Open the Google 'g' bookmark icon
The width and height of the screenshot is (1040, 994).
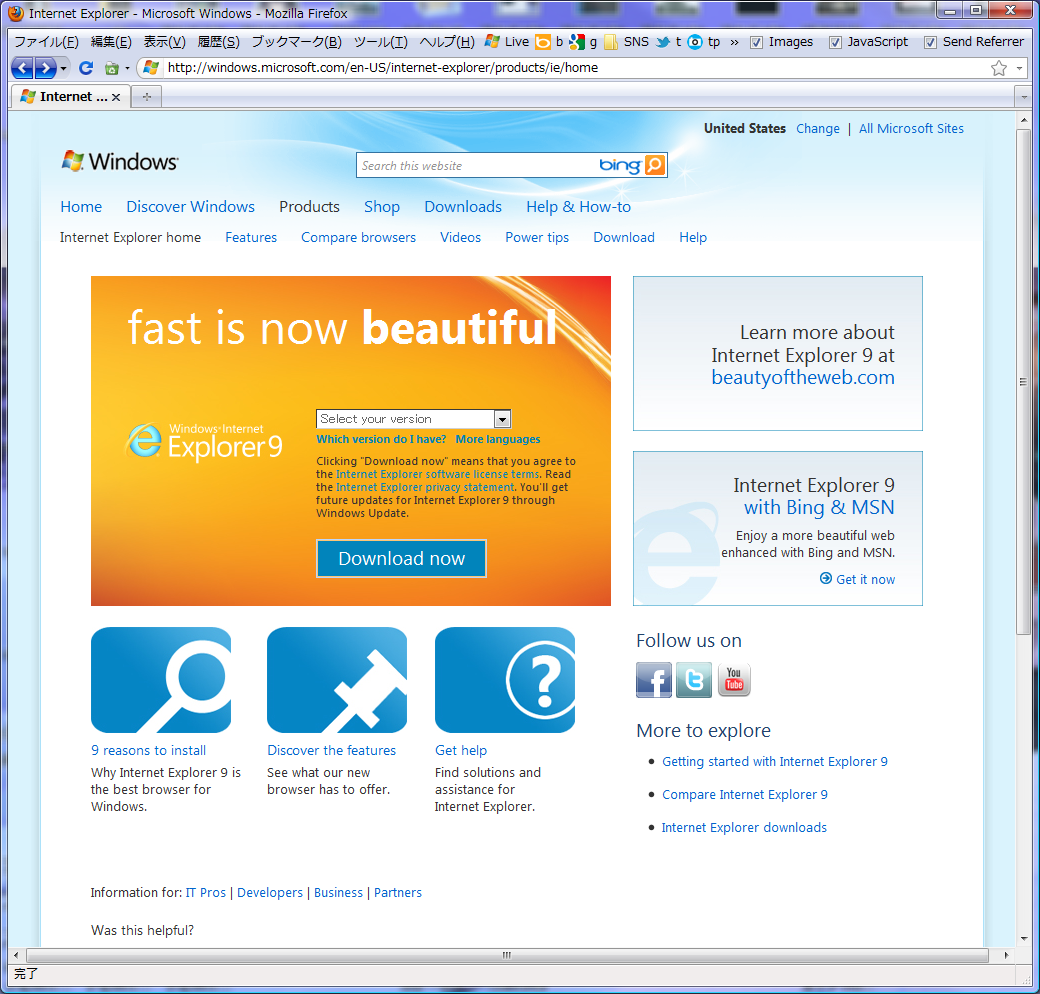click(583, 42)
